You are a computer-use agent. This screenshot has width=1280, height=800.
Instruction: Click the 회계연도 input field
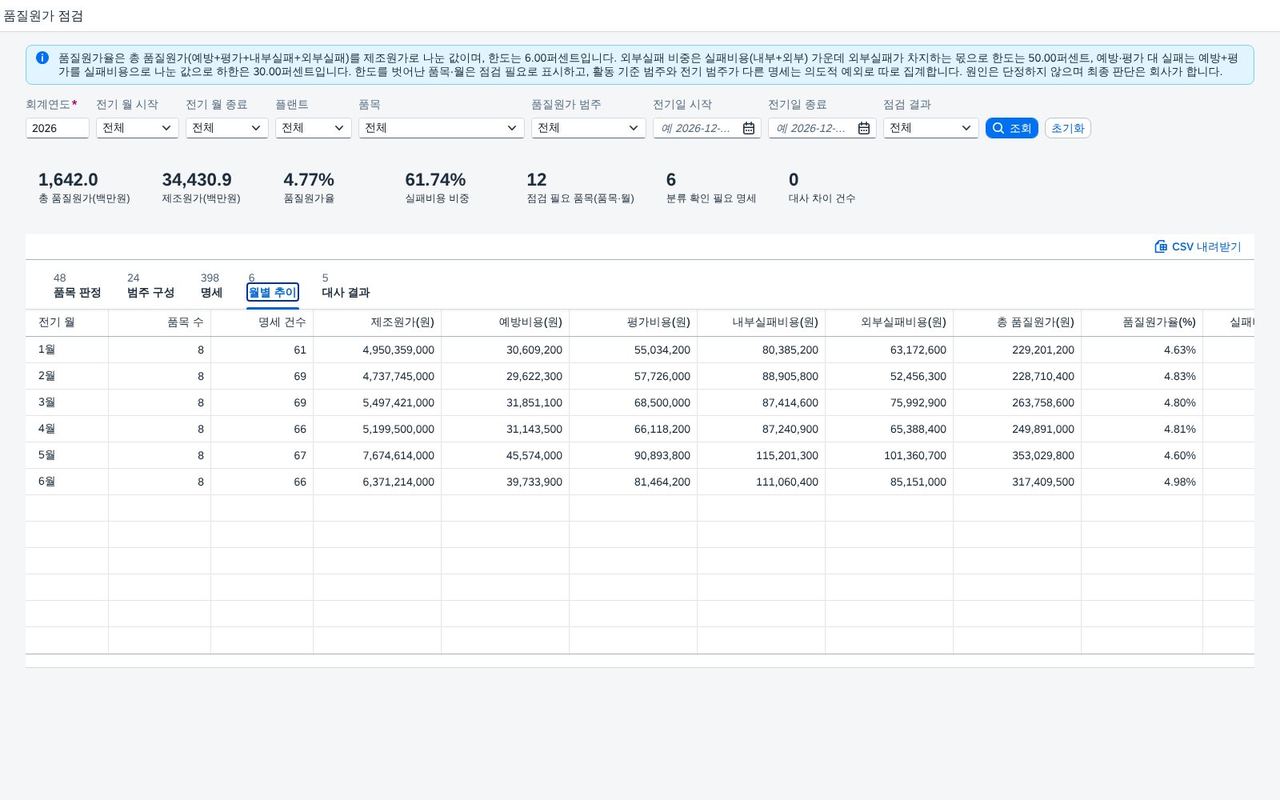click(x=57, y=128)
